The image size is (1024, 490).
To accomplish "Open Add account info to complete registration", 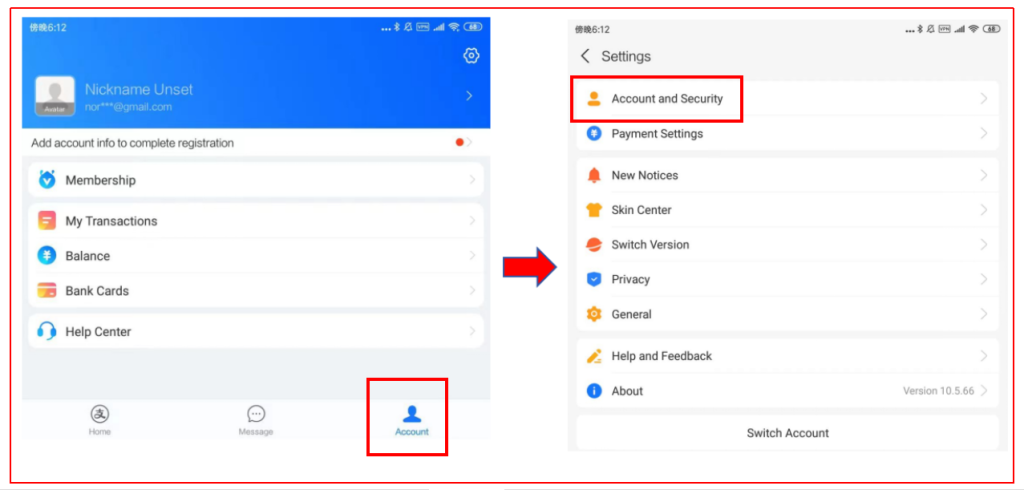I will 256,142.
